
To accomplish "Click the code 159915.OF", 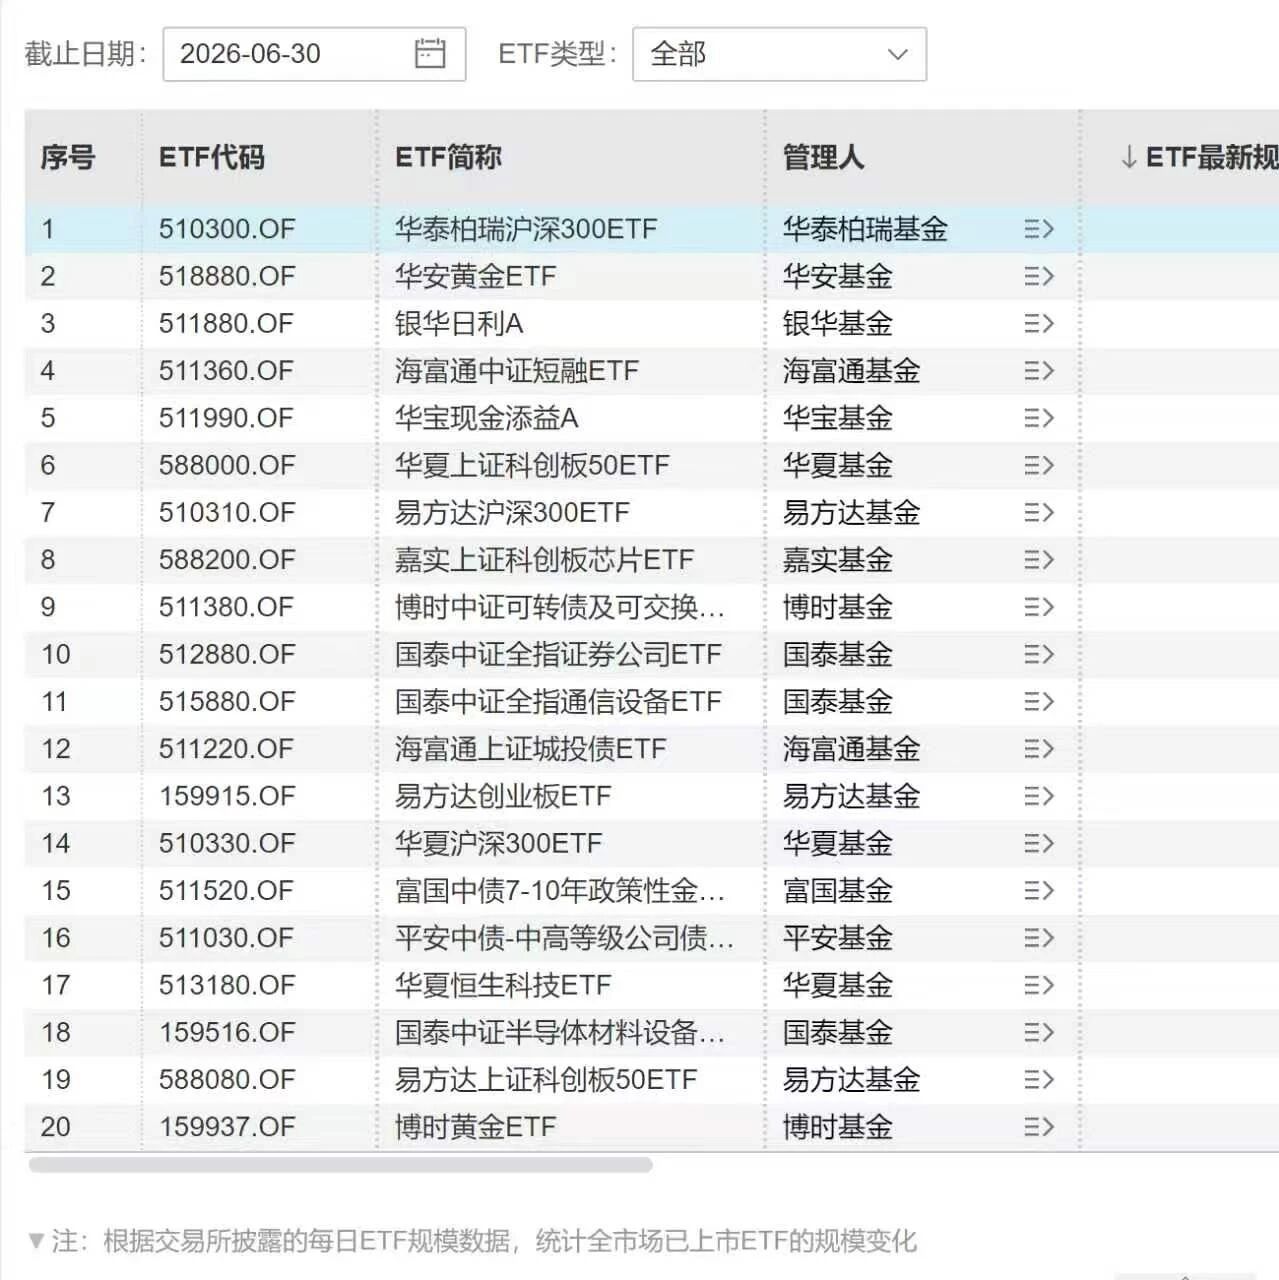I will click(x=227, y=796).
